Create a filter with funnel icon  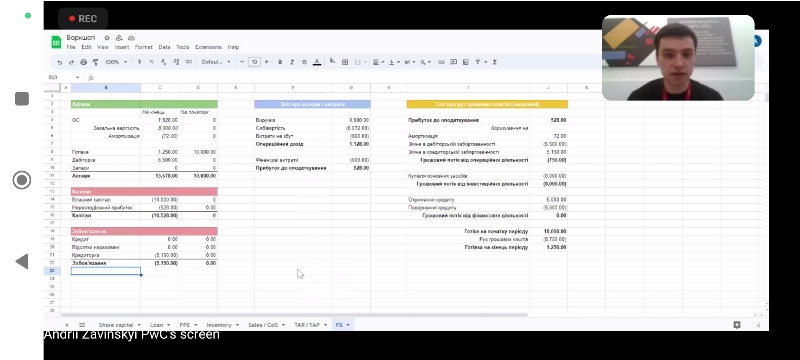(478, 62)
